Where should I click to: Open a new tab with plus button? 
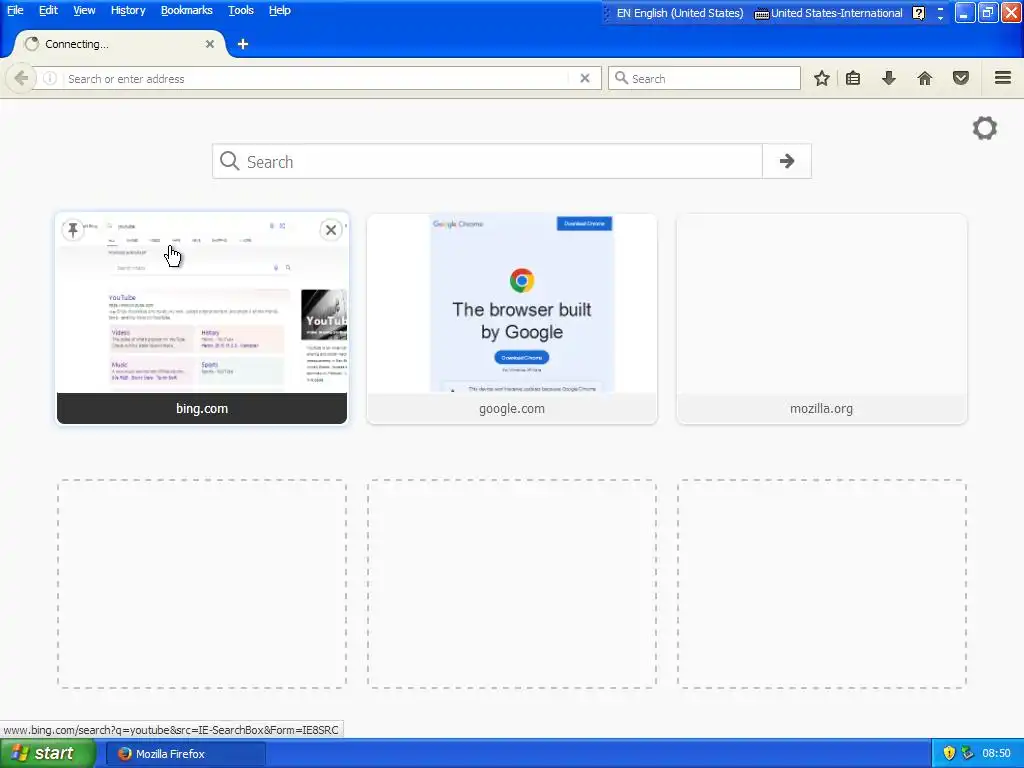click(243, 44)
